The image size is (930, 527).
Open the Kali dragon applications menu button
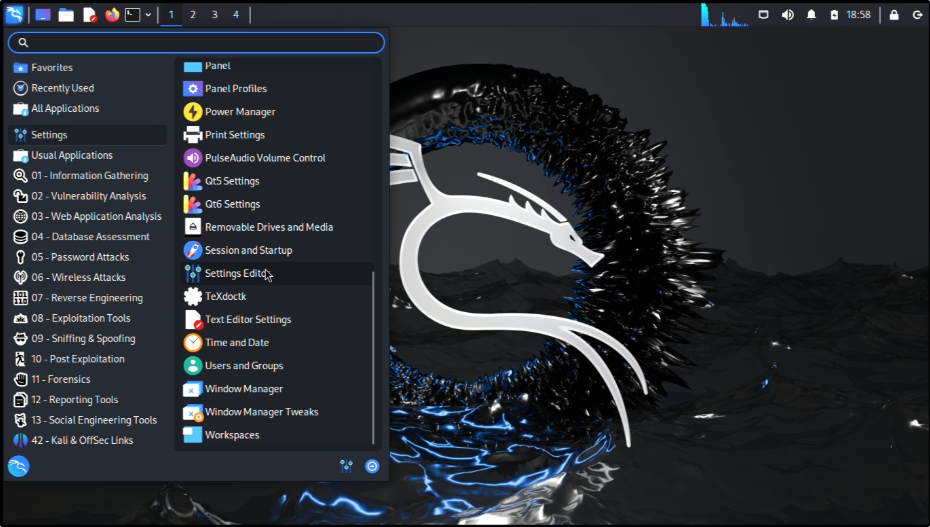click(14, 14)
